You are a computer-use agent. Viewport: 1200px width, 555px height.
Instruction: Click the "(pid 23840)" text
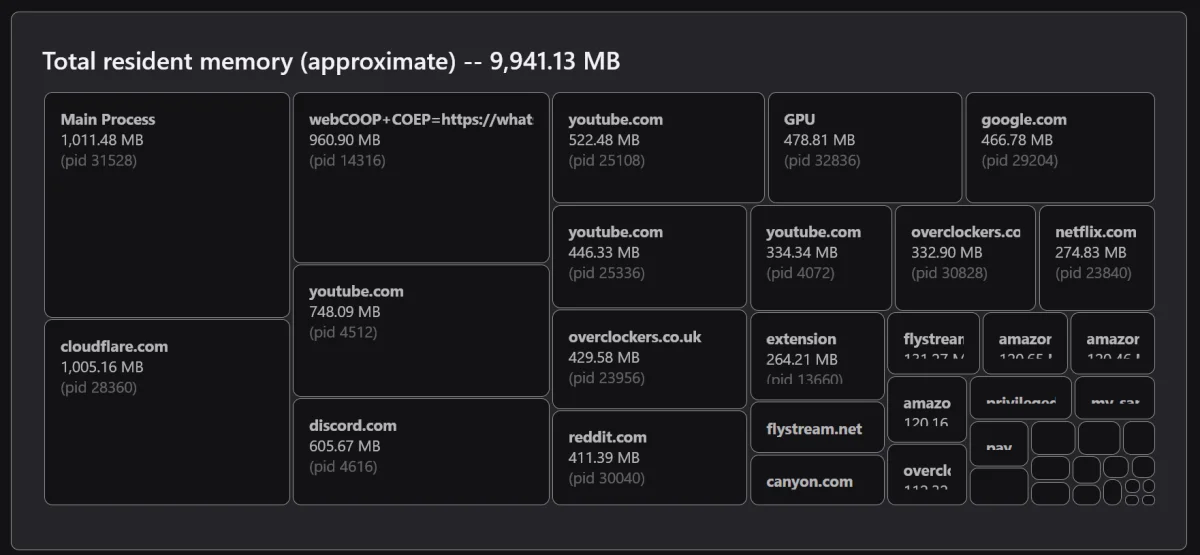pos(1093,273)
